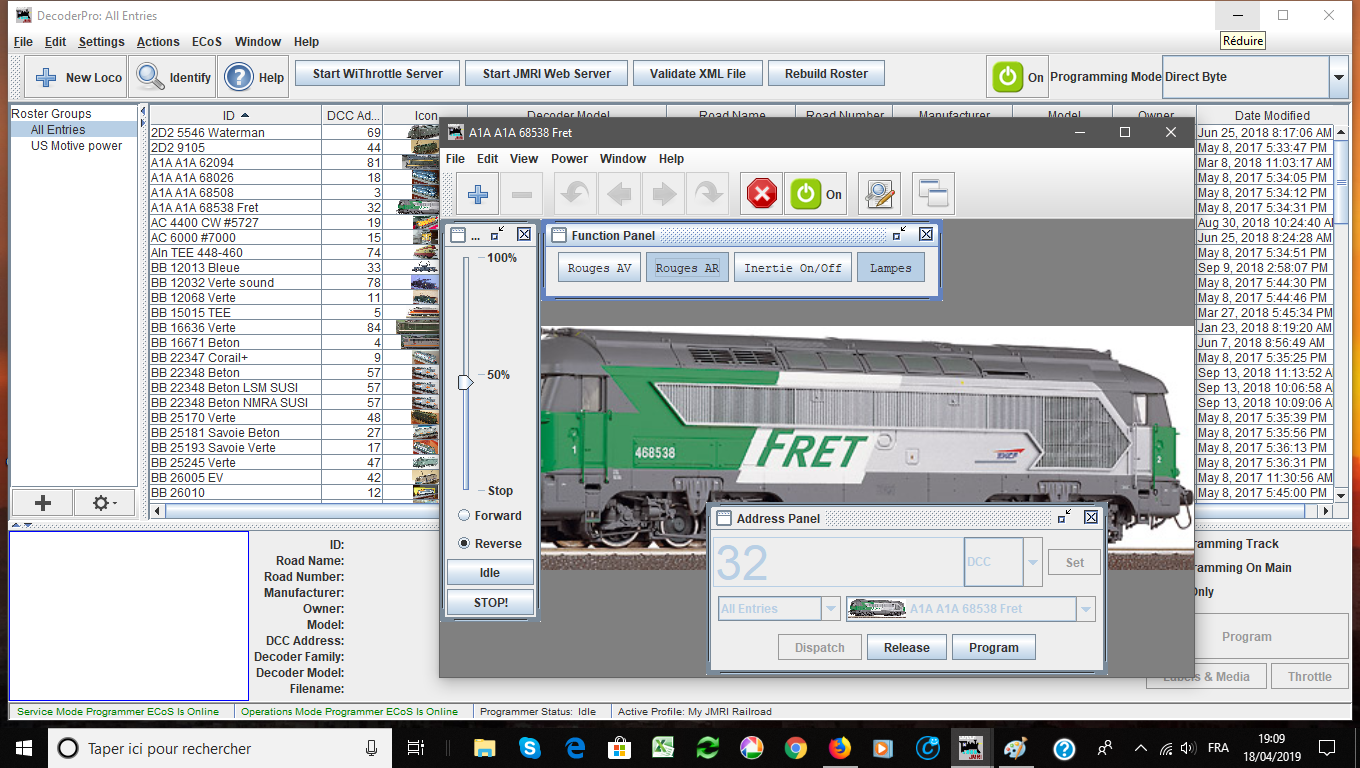Open throttle edit/inspect pencil icon
The image size is (1360, 768).
(x=879, y=195)
